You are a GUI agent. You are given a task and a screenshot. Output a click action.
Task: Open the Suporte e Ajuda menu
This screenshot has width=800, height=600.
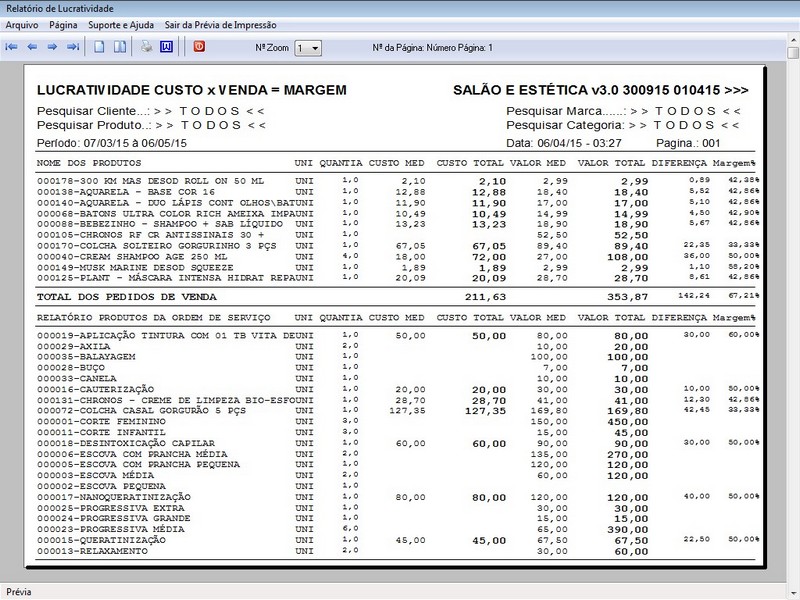(x=121, y=24)
